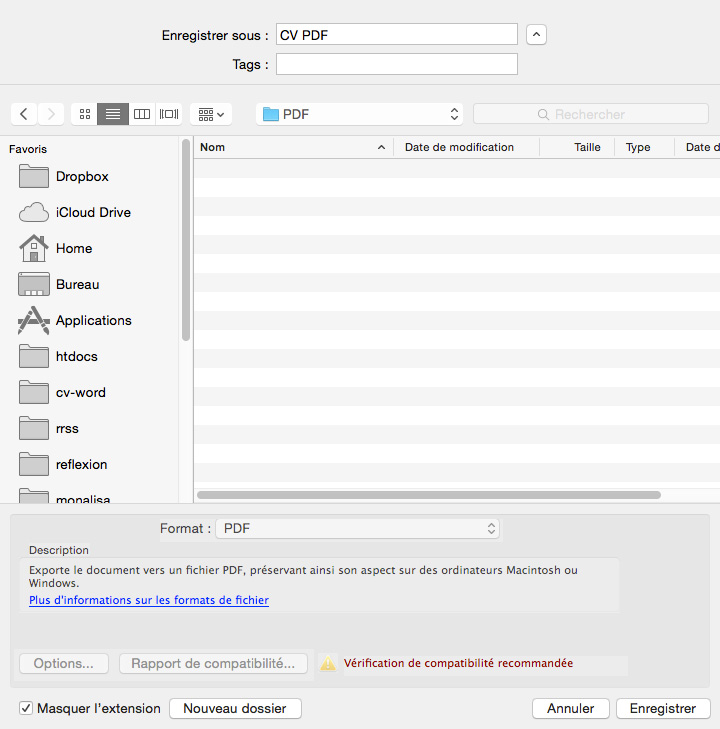Toggle Masquer l'extension checkbox
Screen dimensions: 720x729
coord(26,709)
